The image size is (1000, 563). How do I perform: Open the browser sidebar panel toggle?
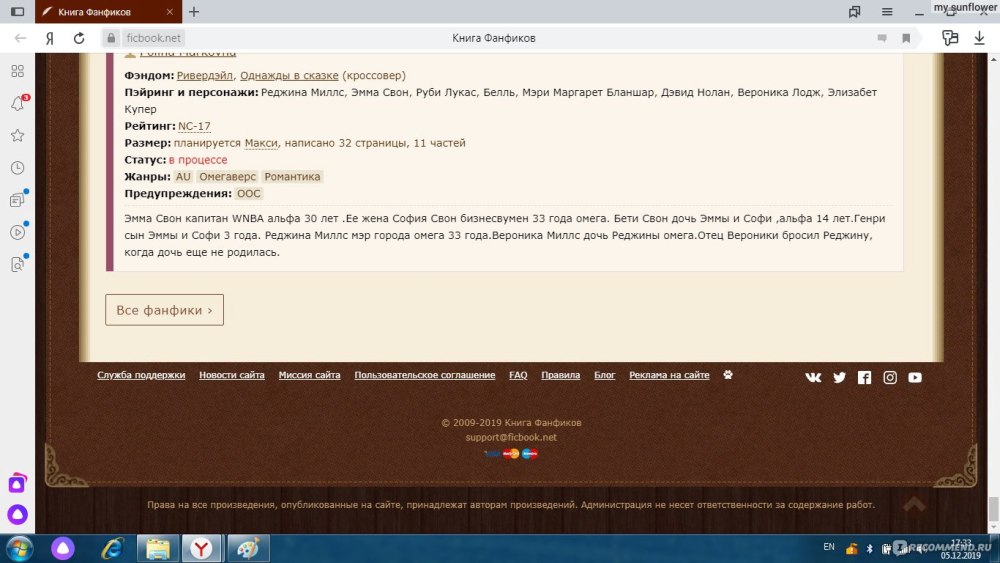[17, 11]
